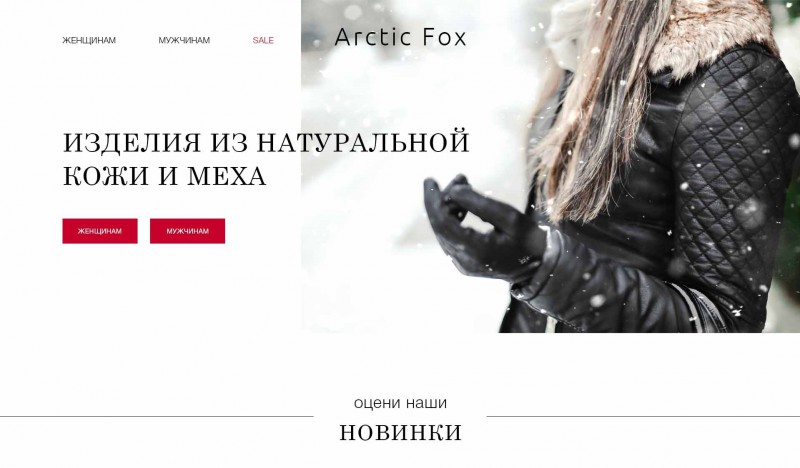Click the green blurred foliage at the photo edge

pos(788,20)
